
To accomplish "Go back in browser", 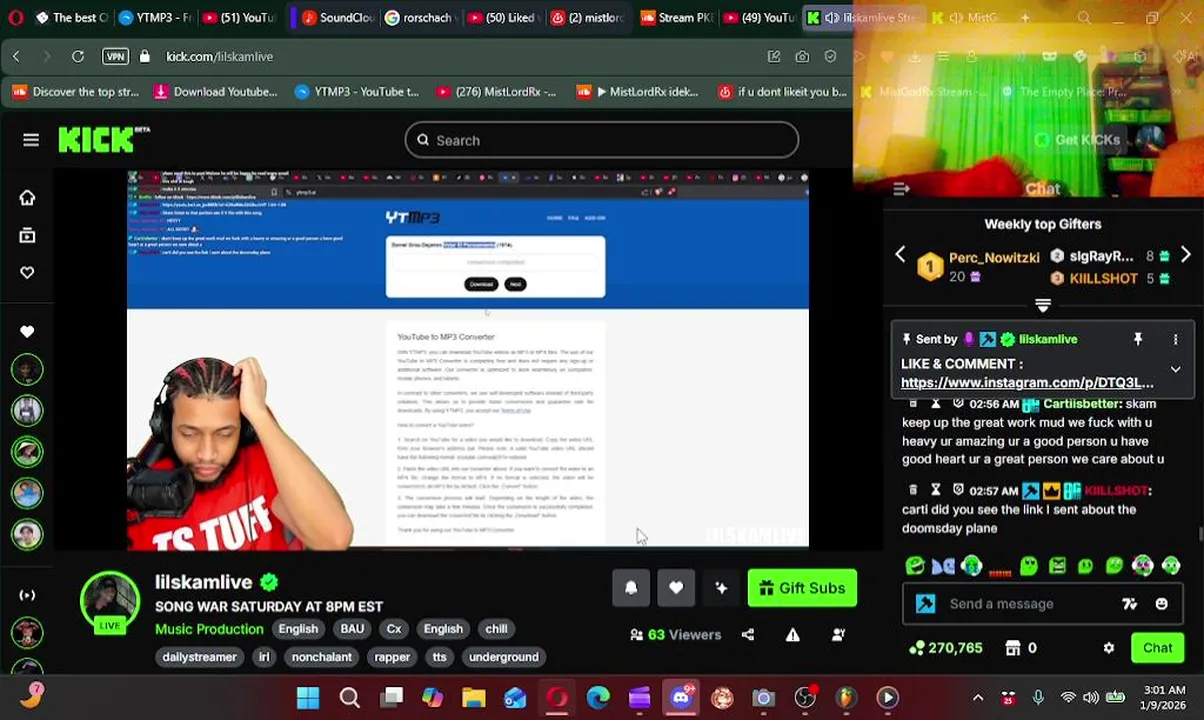I will coord(16,57).
